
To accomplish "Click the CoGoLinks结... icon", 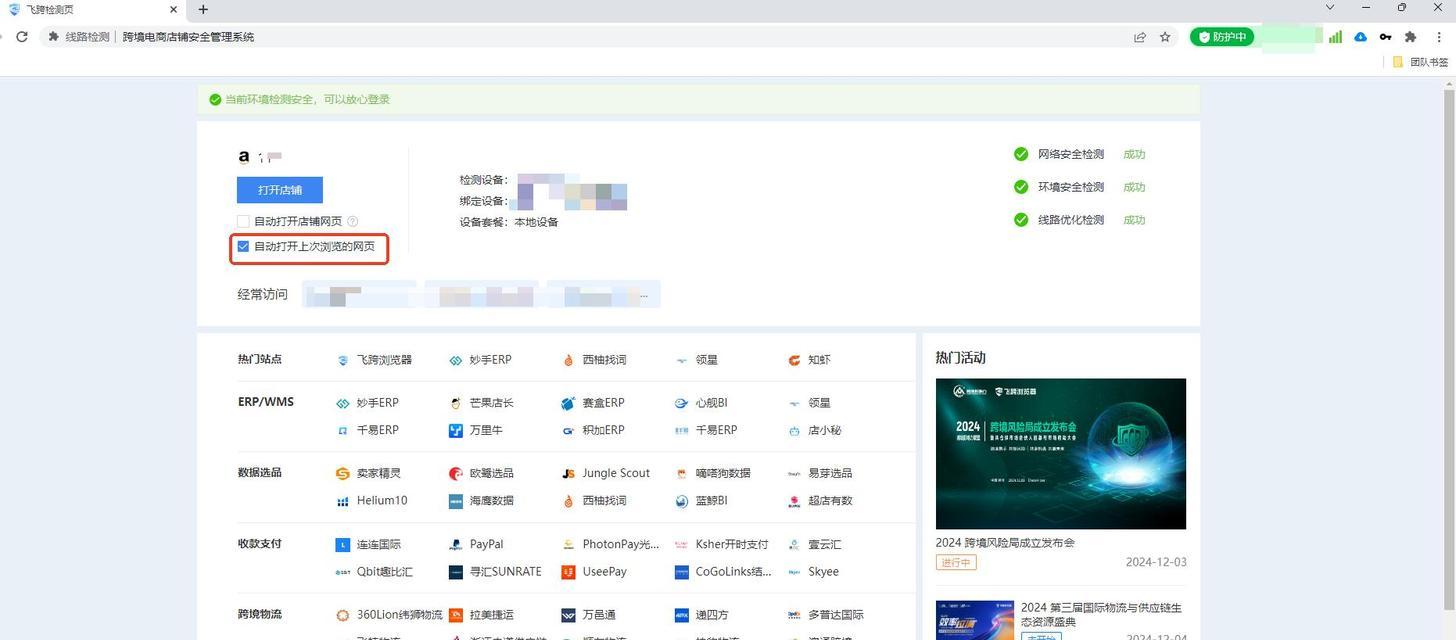I will (681, 572).
